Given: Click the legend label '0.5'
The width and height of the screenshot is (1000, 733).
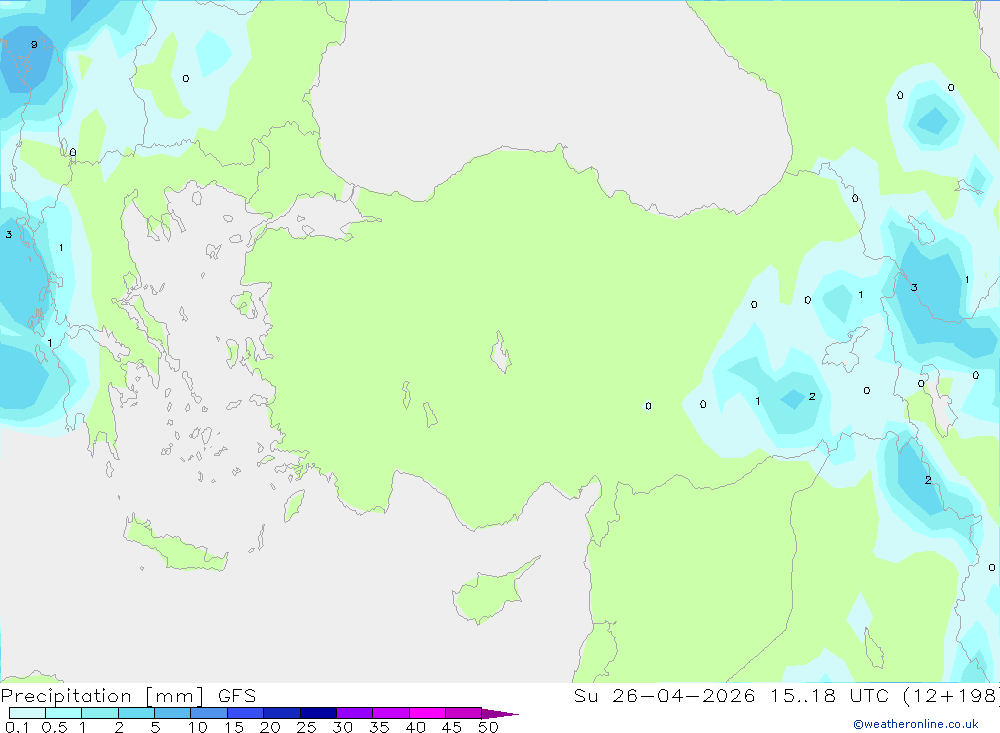Looking at the screenshot, I should tap(54, 727).
